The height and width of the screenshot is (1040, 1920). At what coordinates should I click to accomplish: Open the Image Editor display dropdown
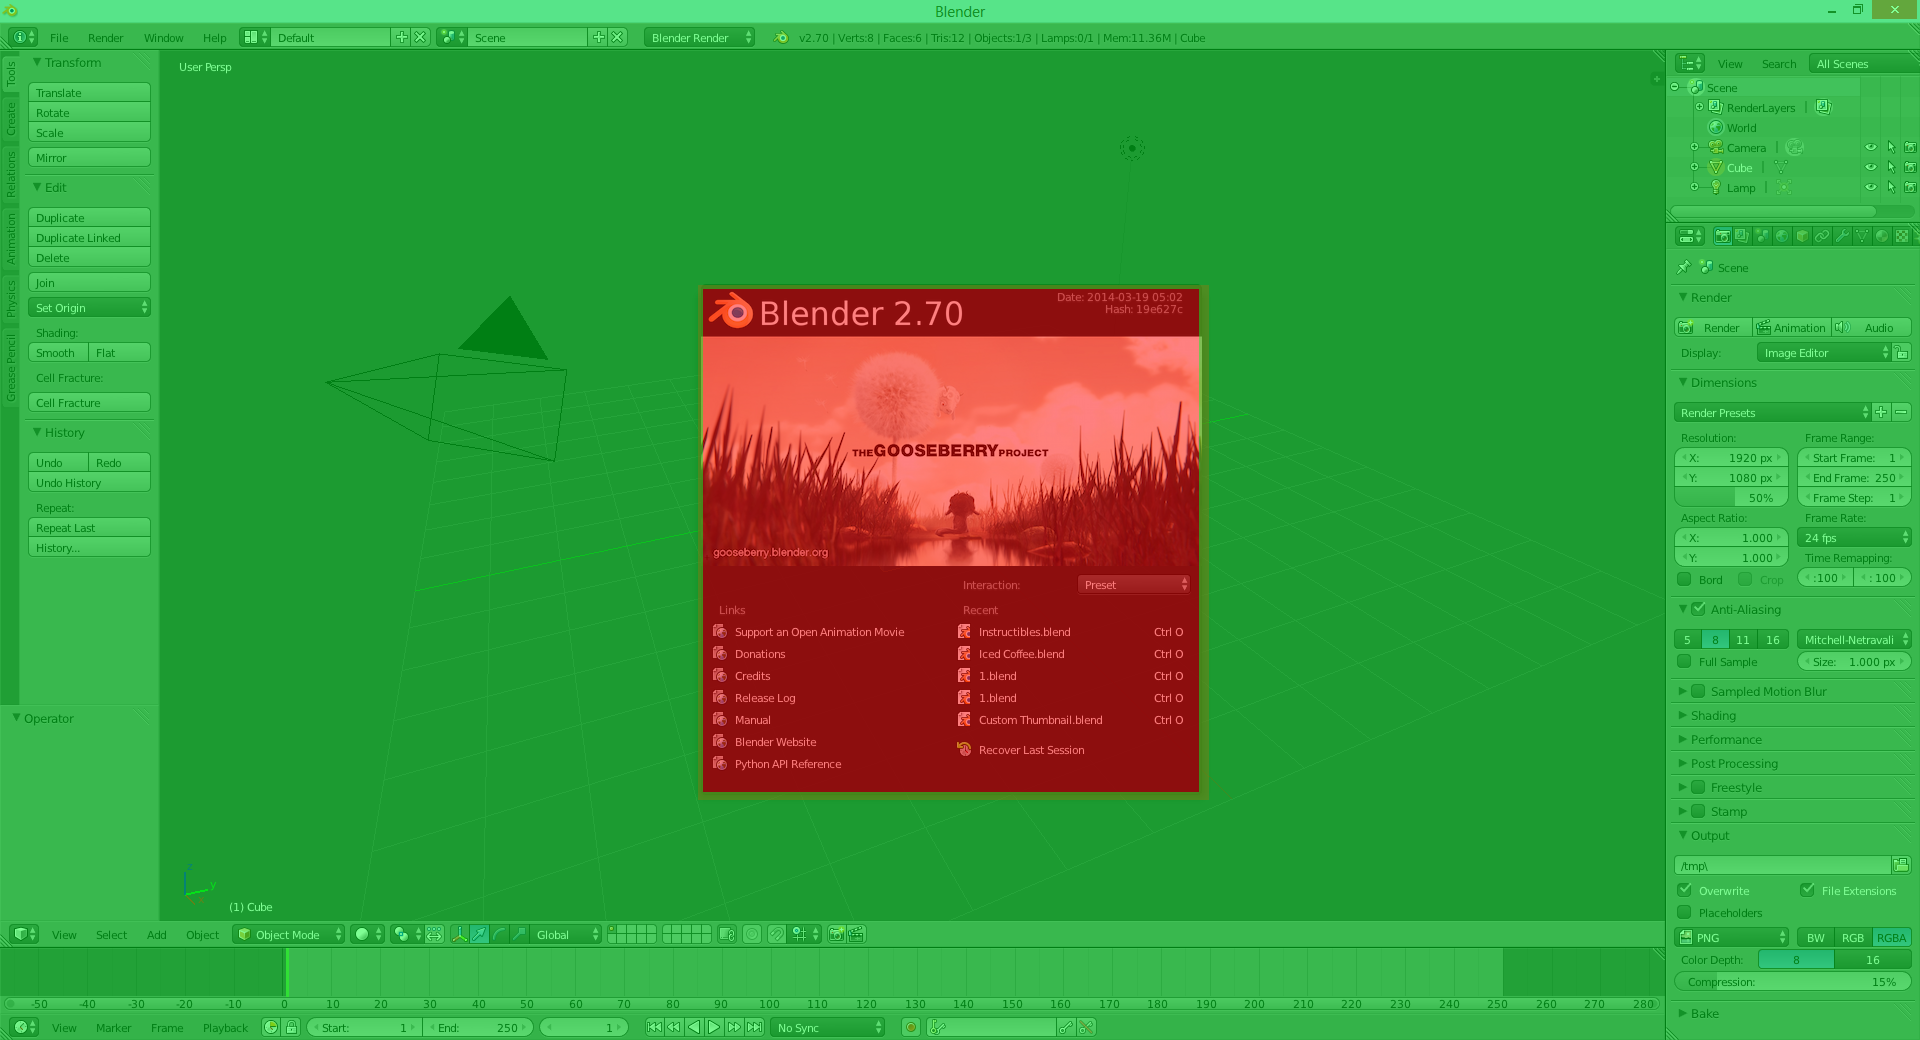click(x=1824, y=352)
